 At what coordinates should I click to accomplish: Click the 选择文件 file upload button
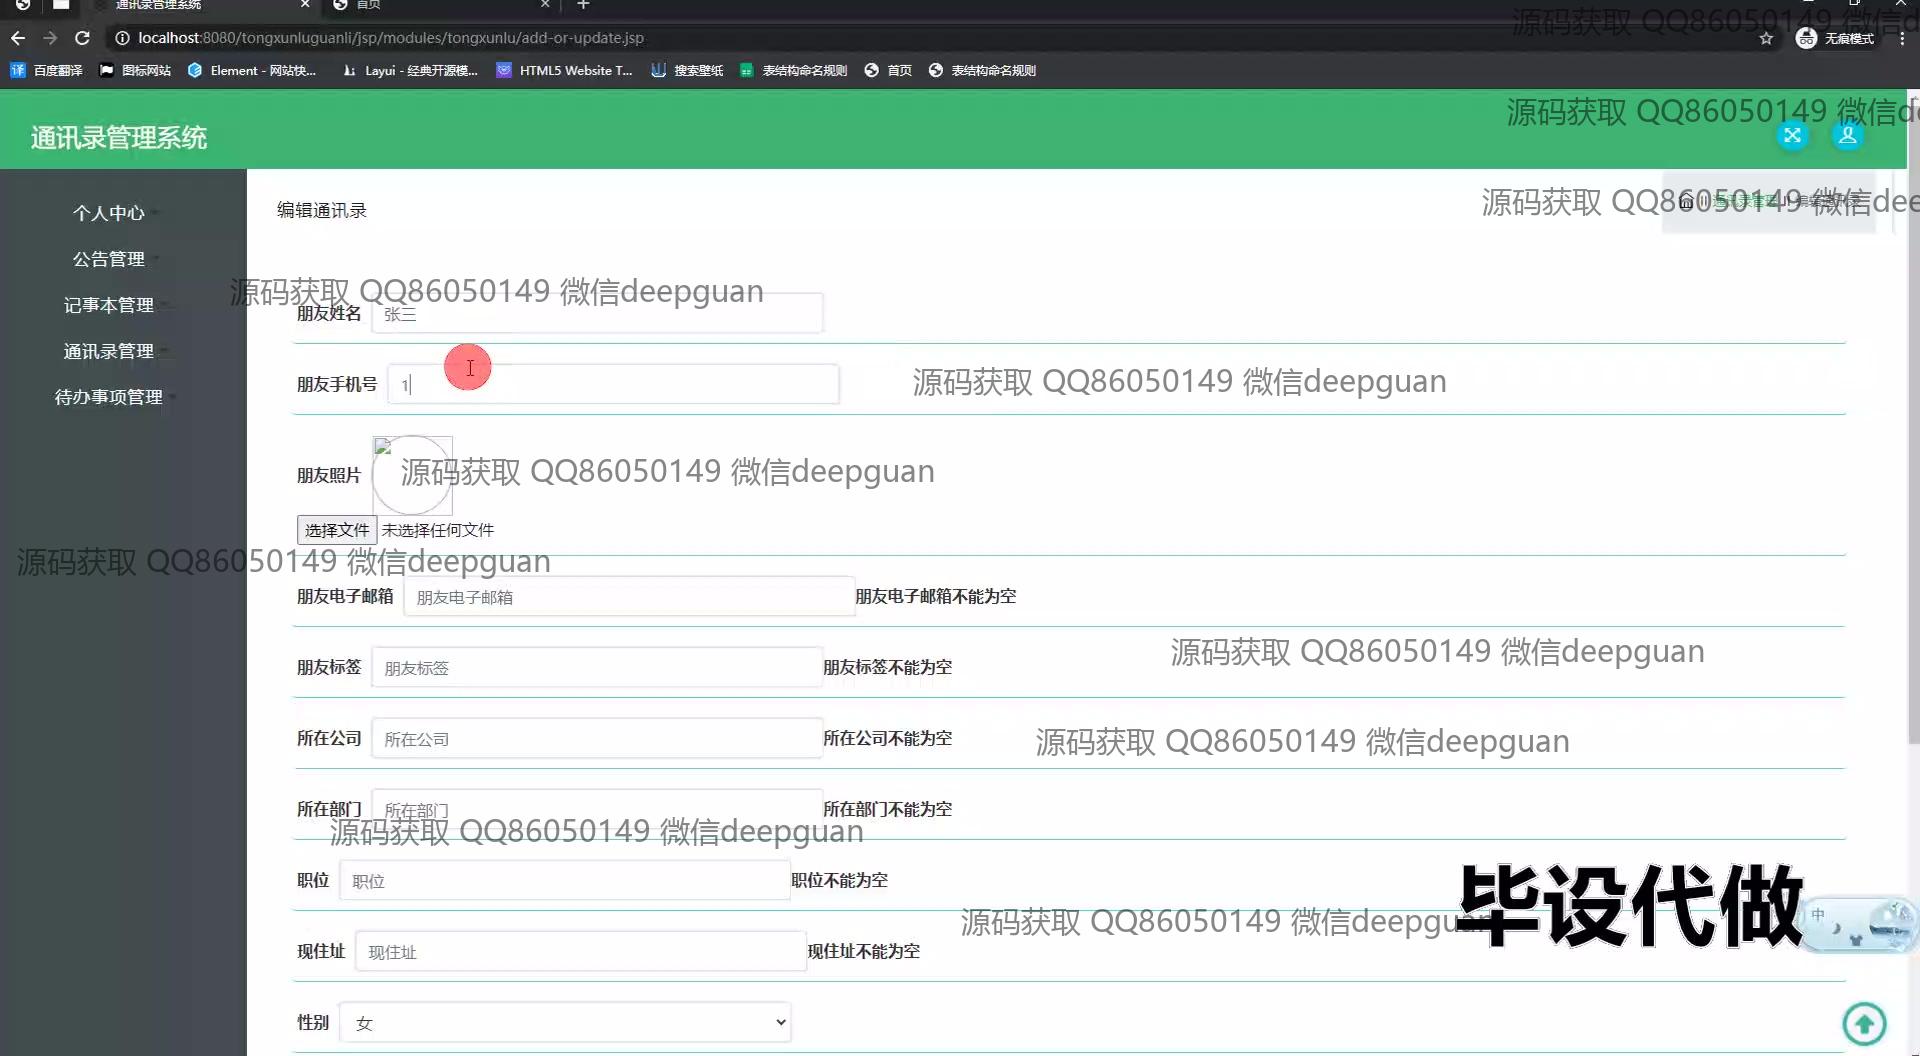[336, 530]
